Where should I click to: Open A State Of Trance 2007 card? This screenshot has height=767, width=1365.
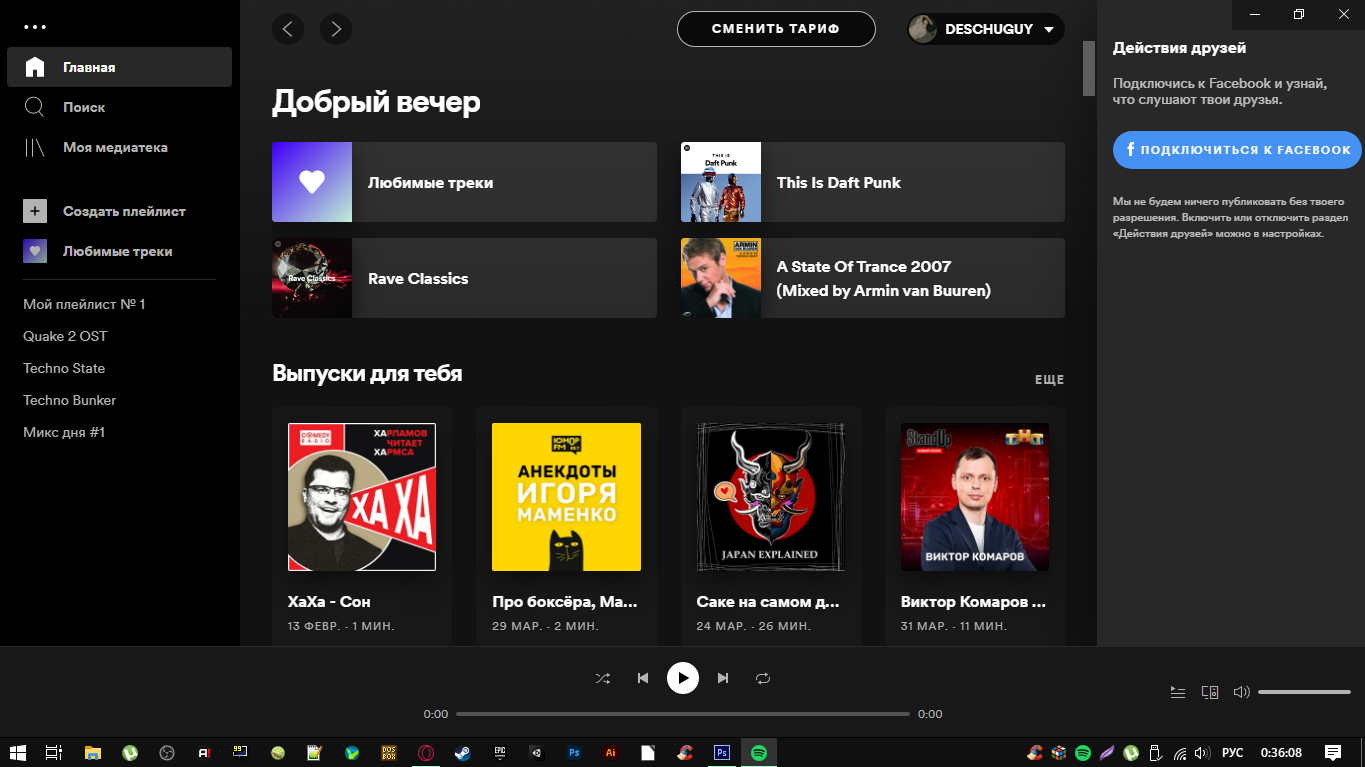point(872,278)
